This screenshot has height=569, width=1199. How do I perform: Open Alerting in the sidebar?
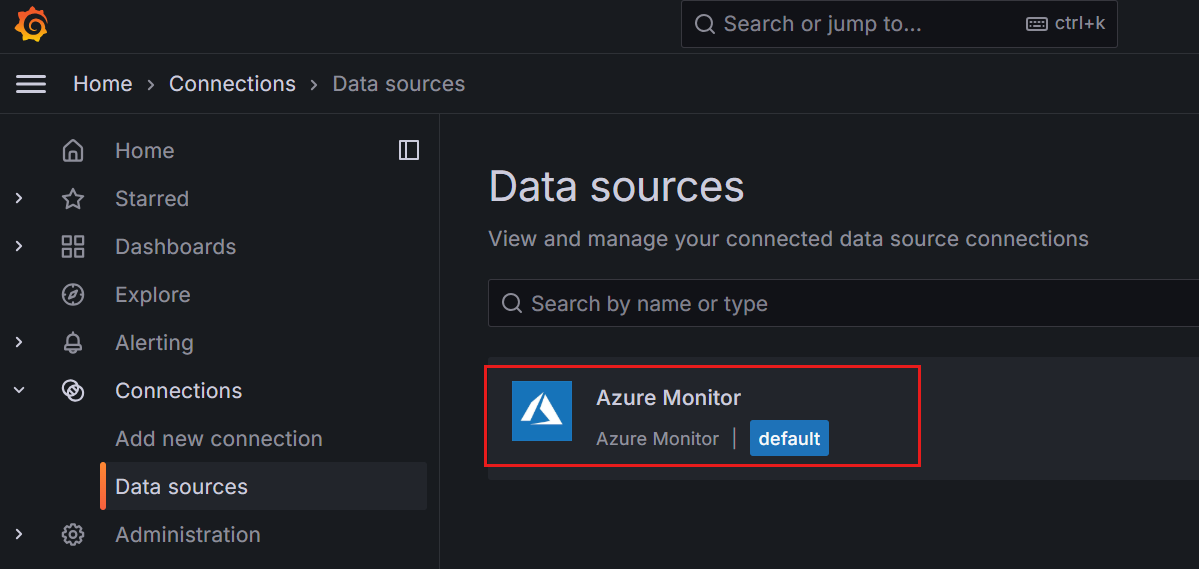154,343
